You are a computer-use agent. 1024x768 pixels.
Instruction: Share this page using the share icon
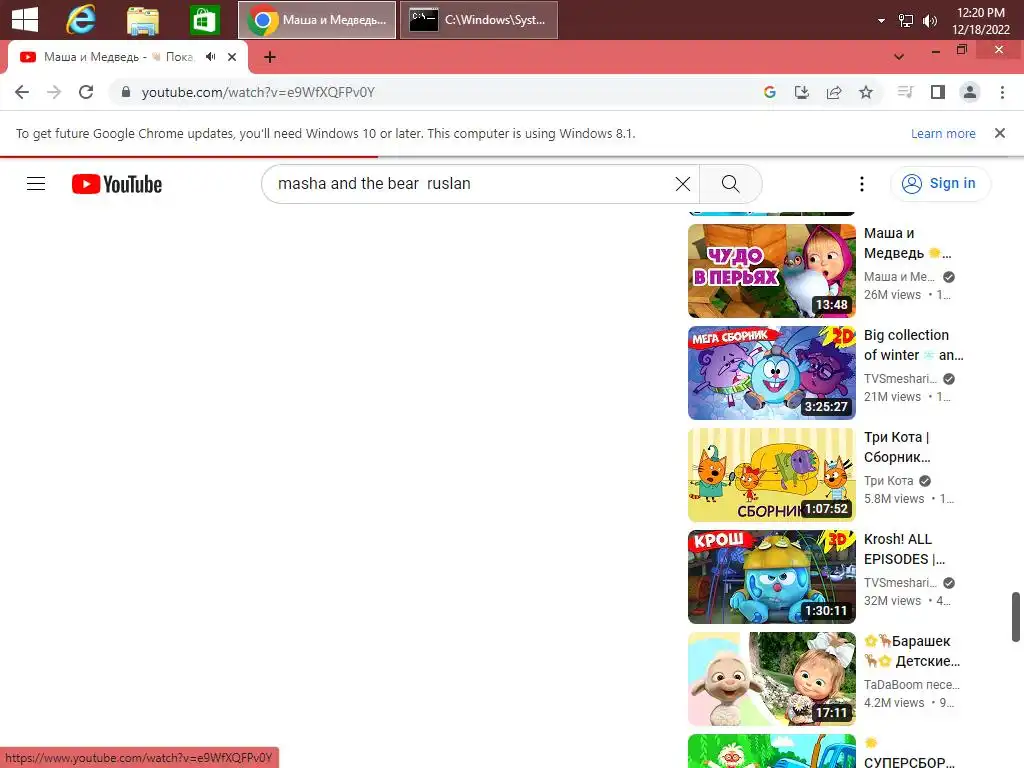pos(834,92)
